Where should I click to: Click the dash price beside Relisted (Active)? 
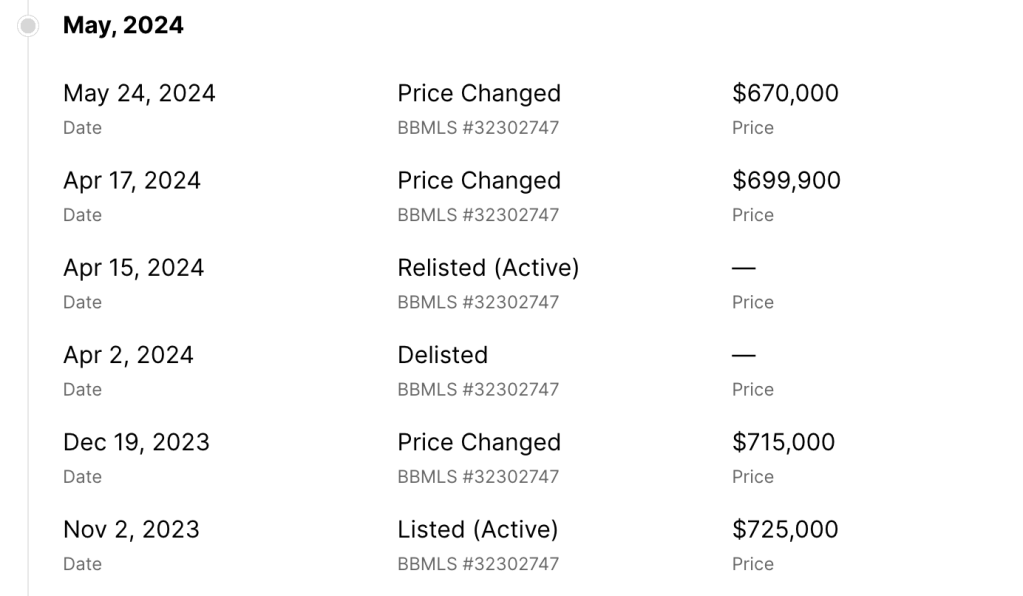tap(743, 268)
